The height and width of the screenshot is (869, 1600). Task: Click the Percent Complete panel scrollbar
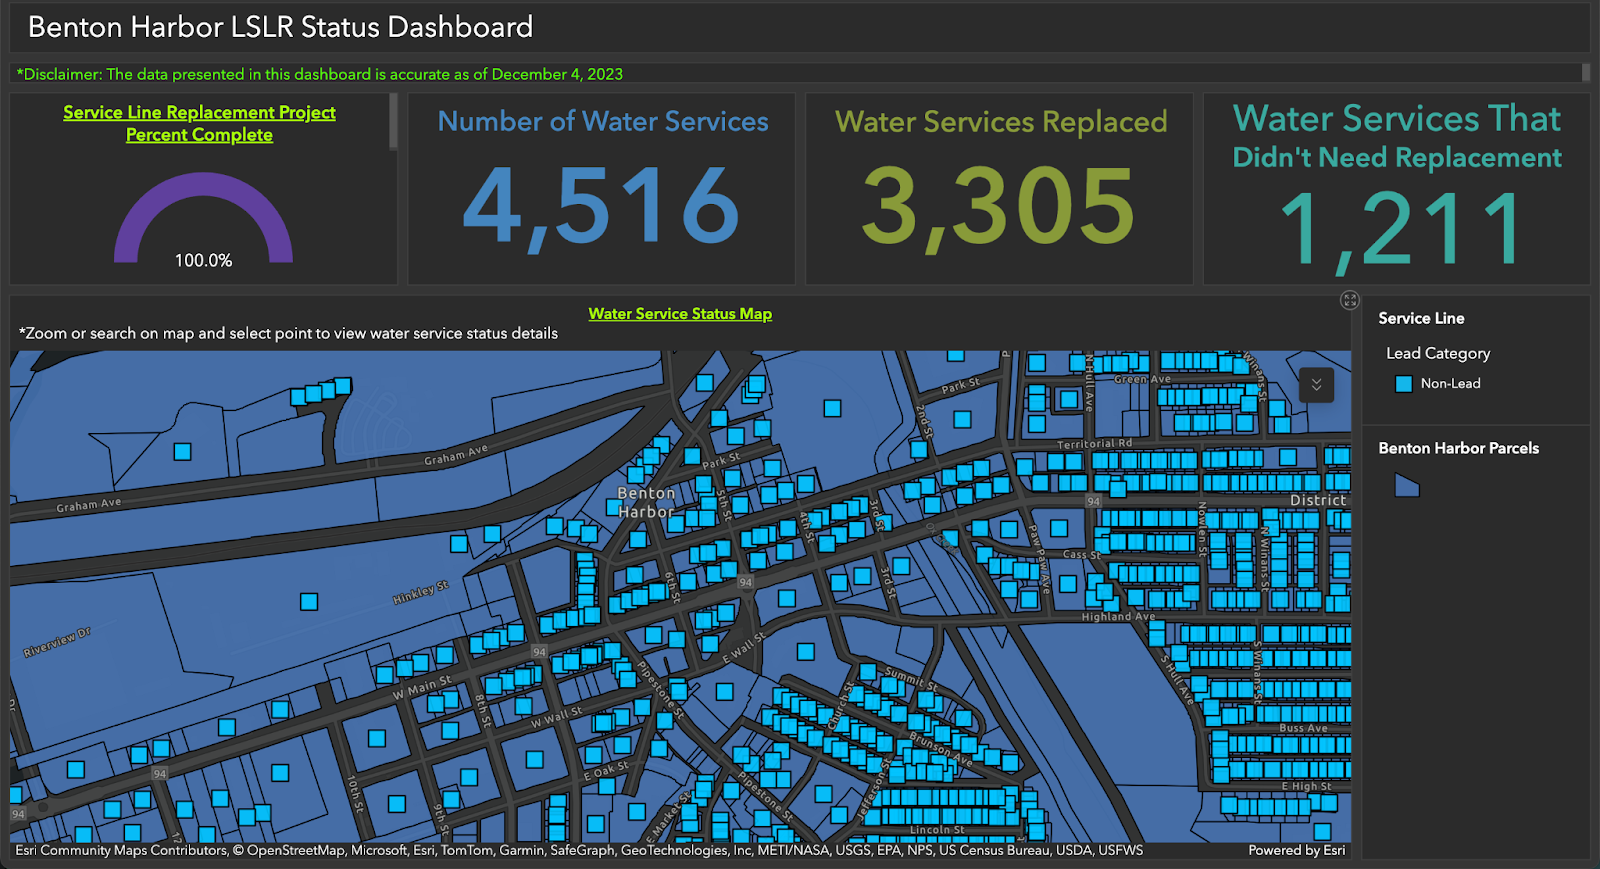[x=393, y=122]
